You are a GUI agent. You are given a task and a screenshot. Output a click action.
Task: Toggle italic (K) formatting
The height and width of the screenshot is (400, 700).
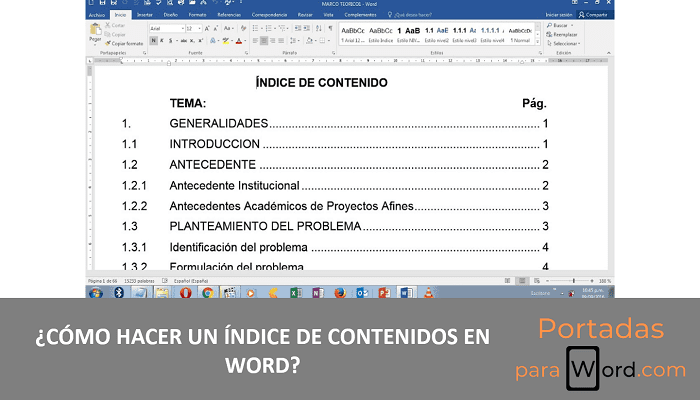coord(162,41)
